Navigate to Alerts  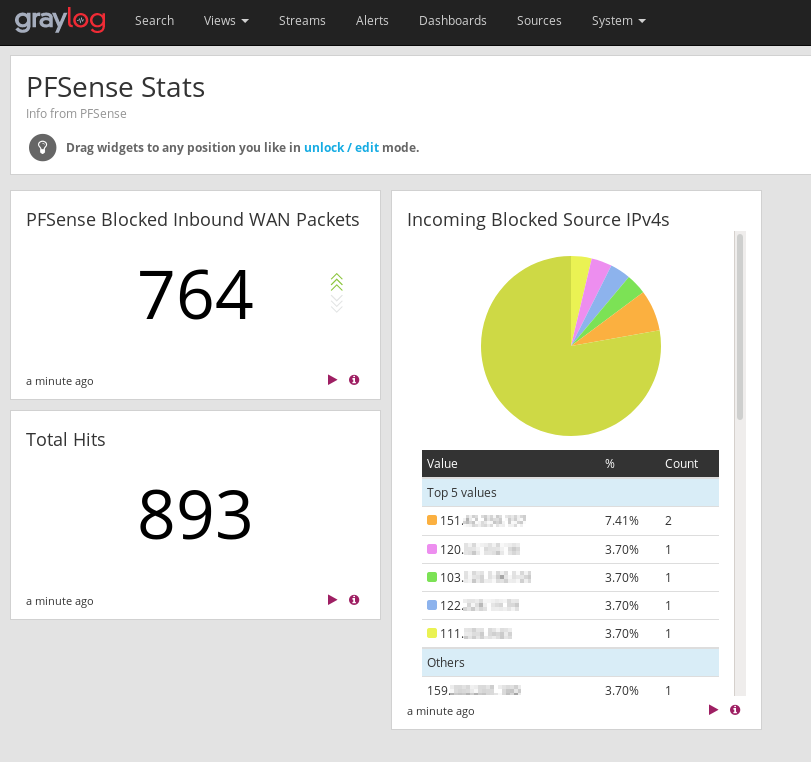(x=372, y=21)
